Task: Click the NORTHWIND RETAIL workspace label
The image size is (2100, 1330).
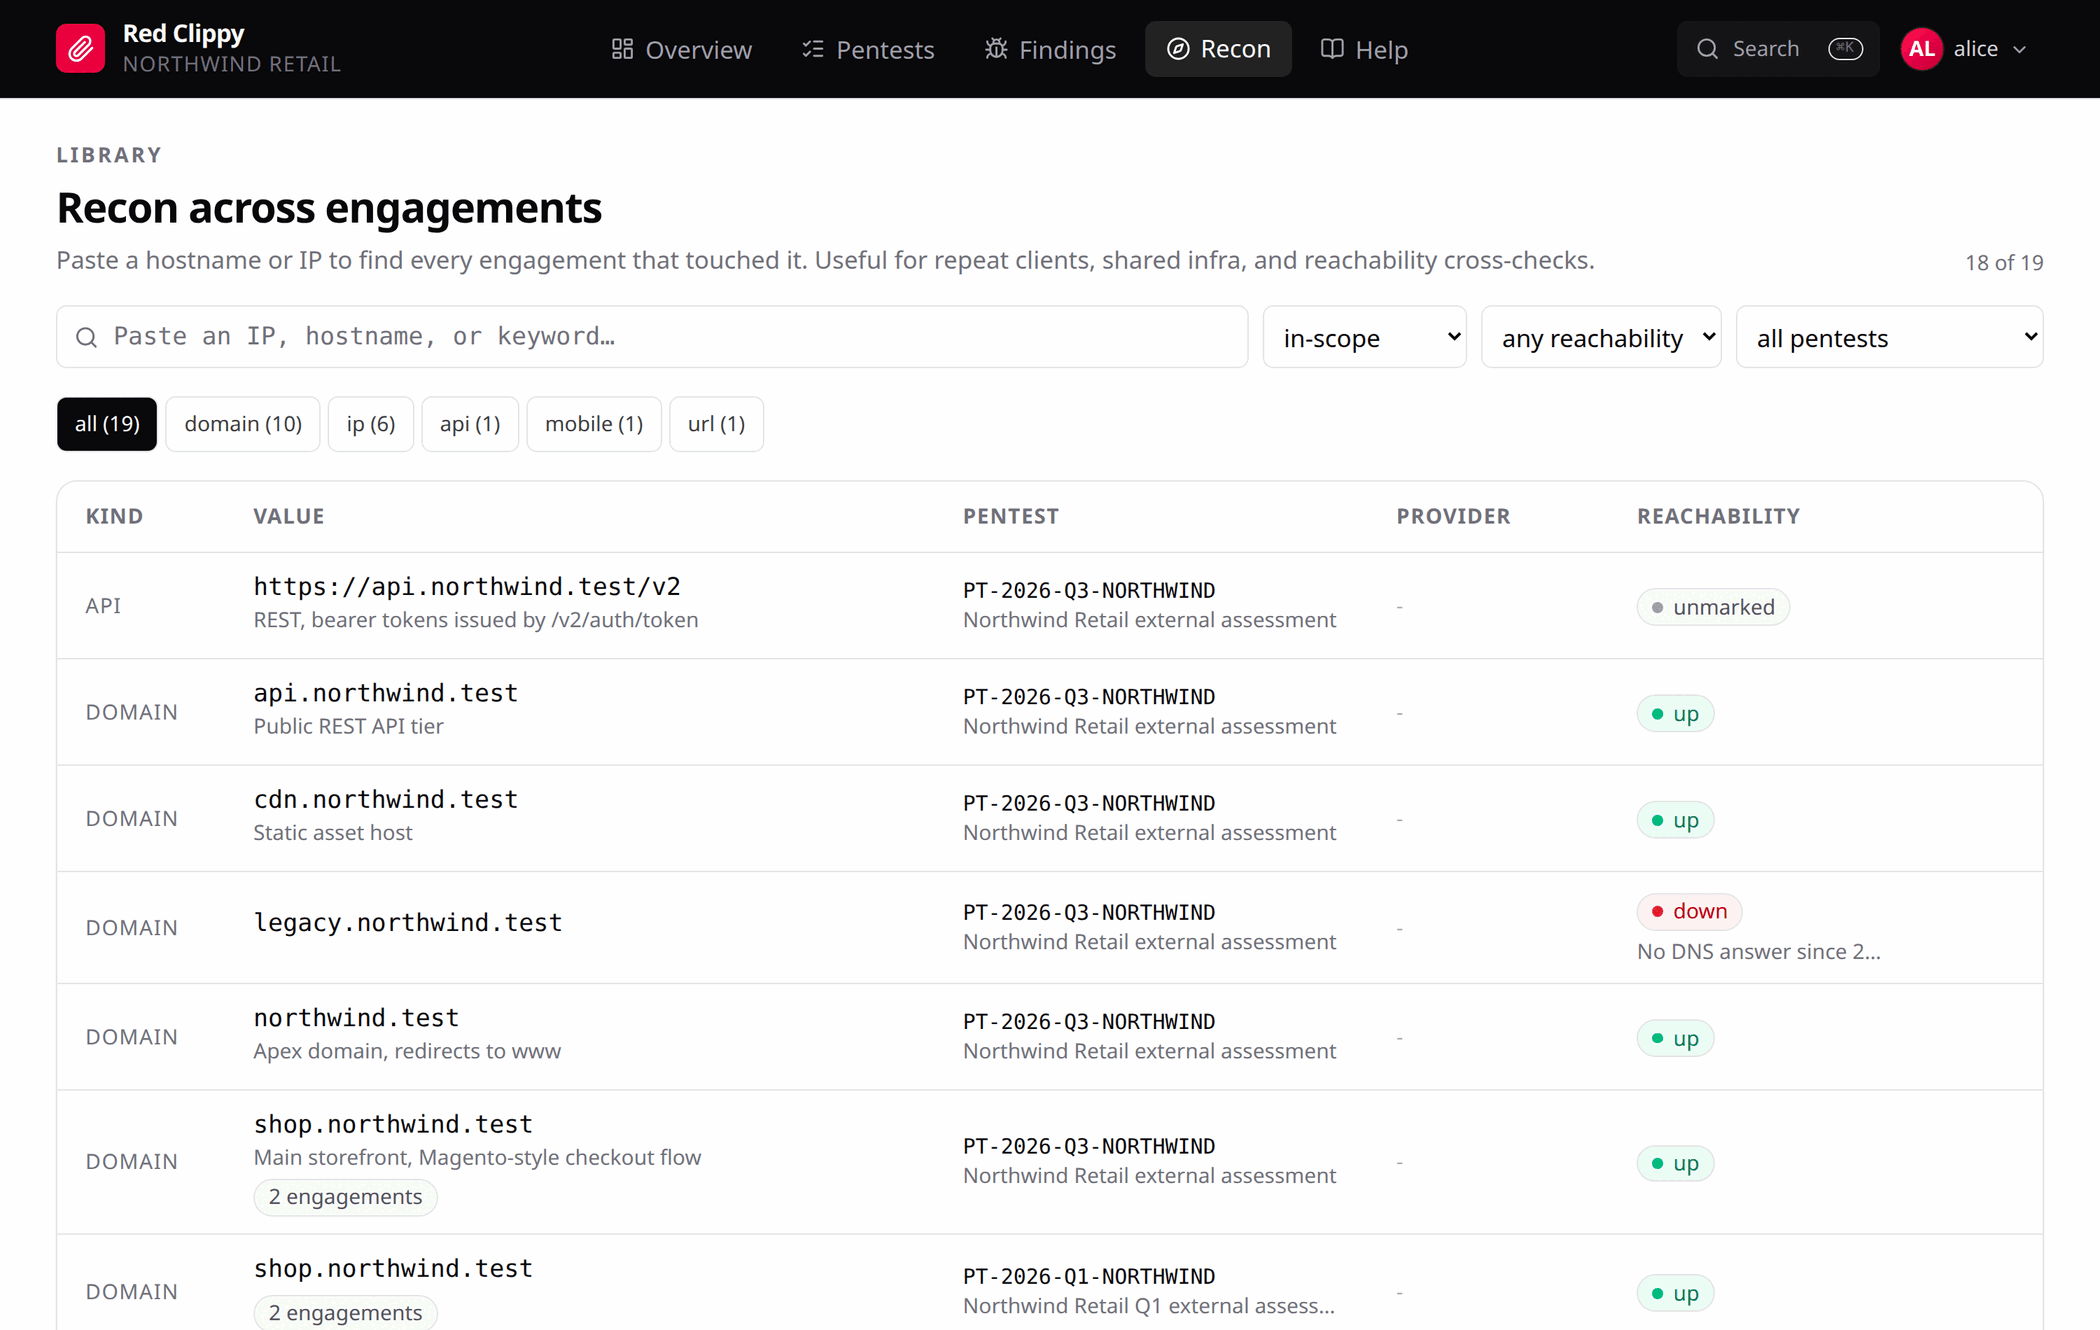Action: (x=231, y=64)
